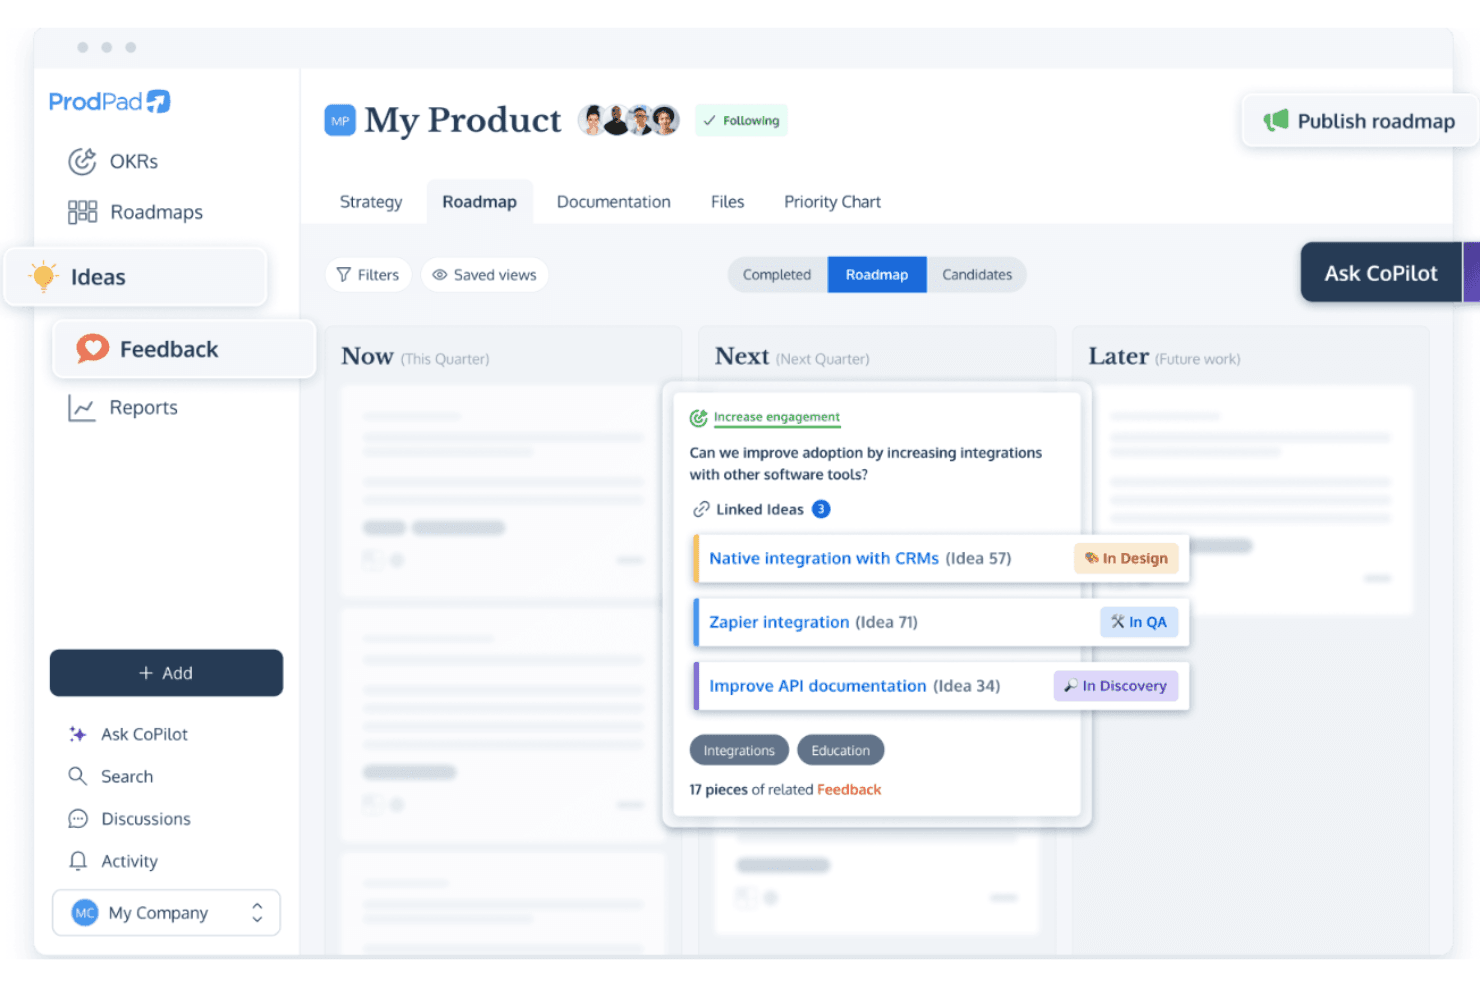Screen dimensions: 1480x987
Task: Open the Priority Chart tab
Action: point(832,202)
